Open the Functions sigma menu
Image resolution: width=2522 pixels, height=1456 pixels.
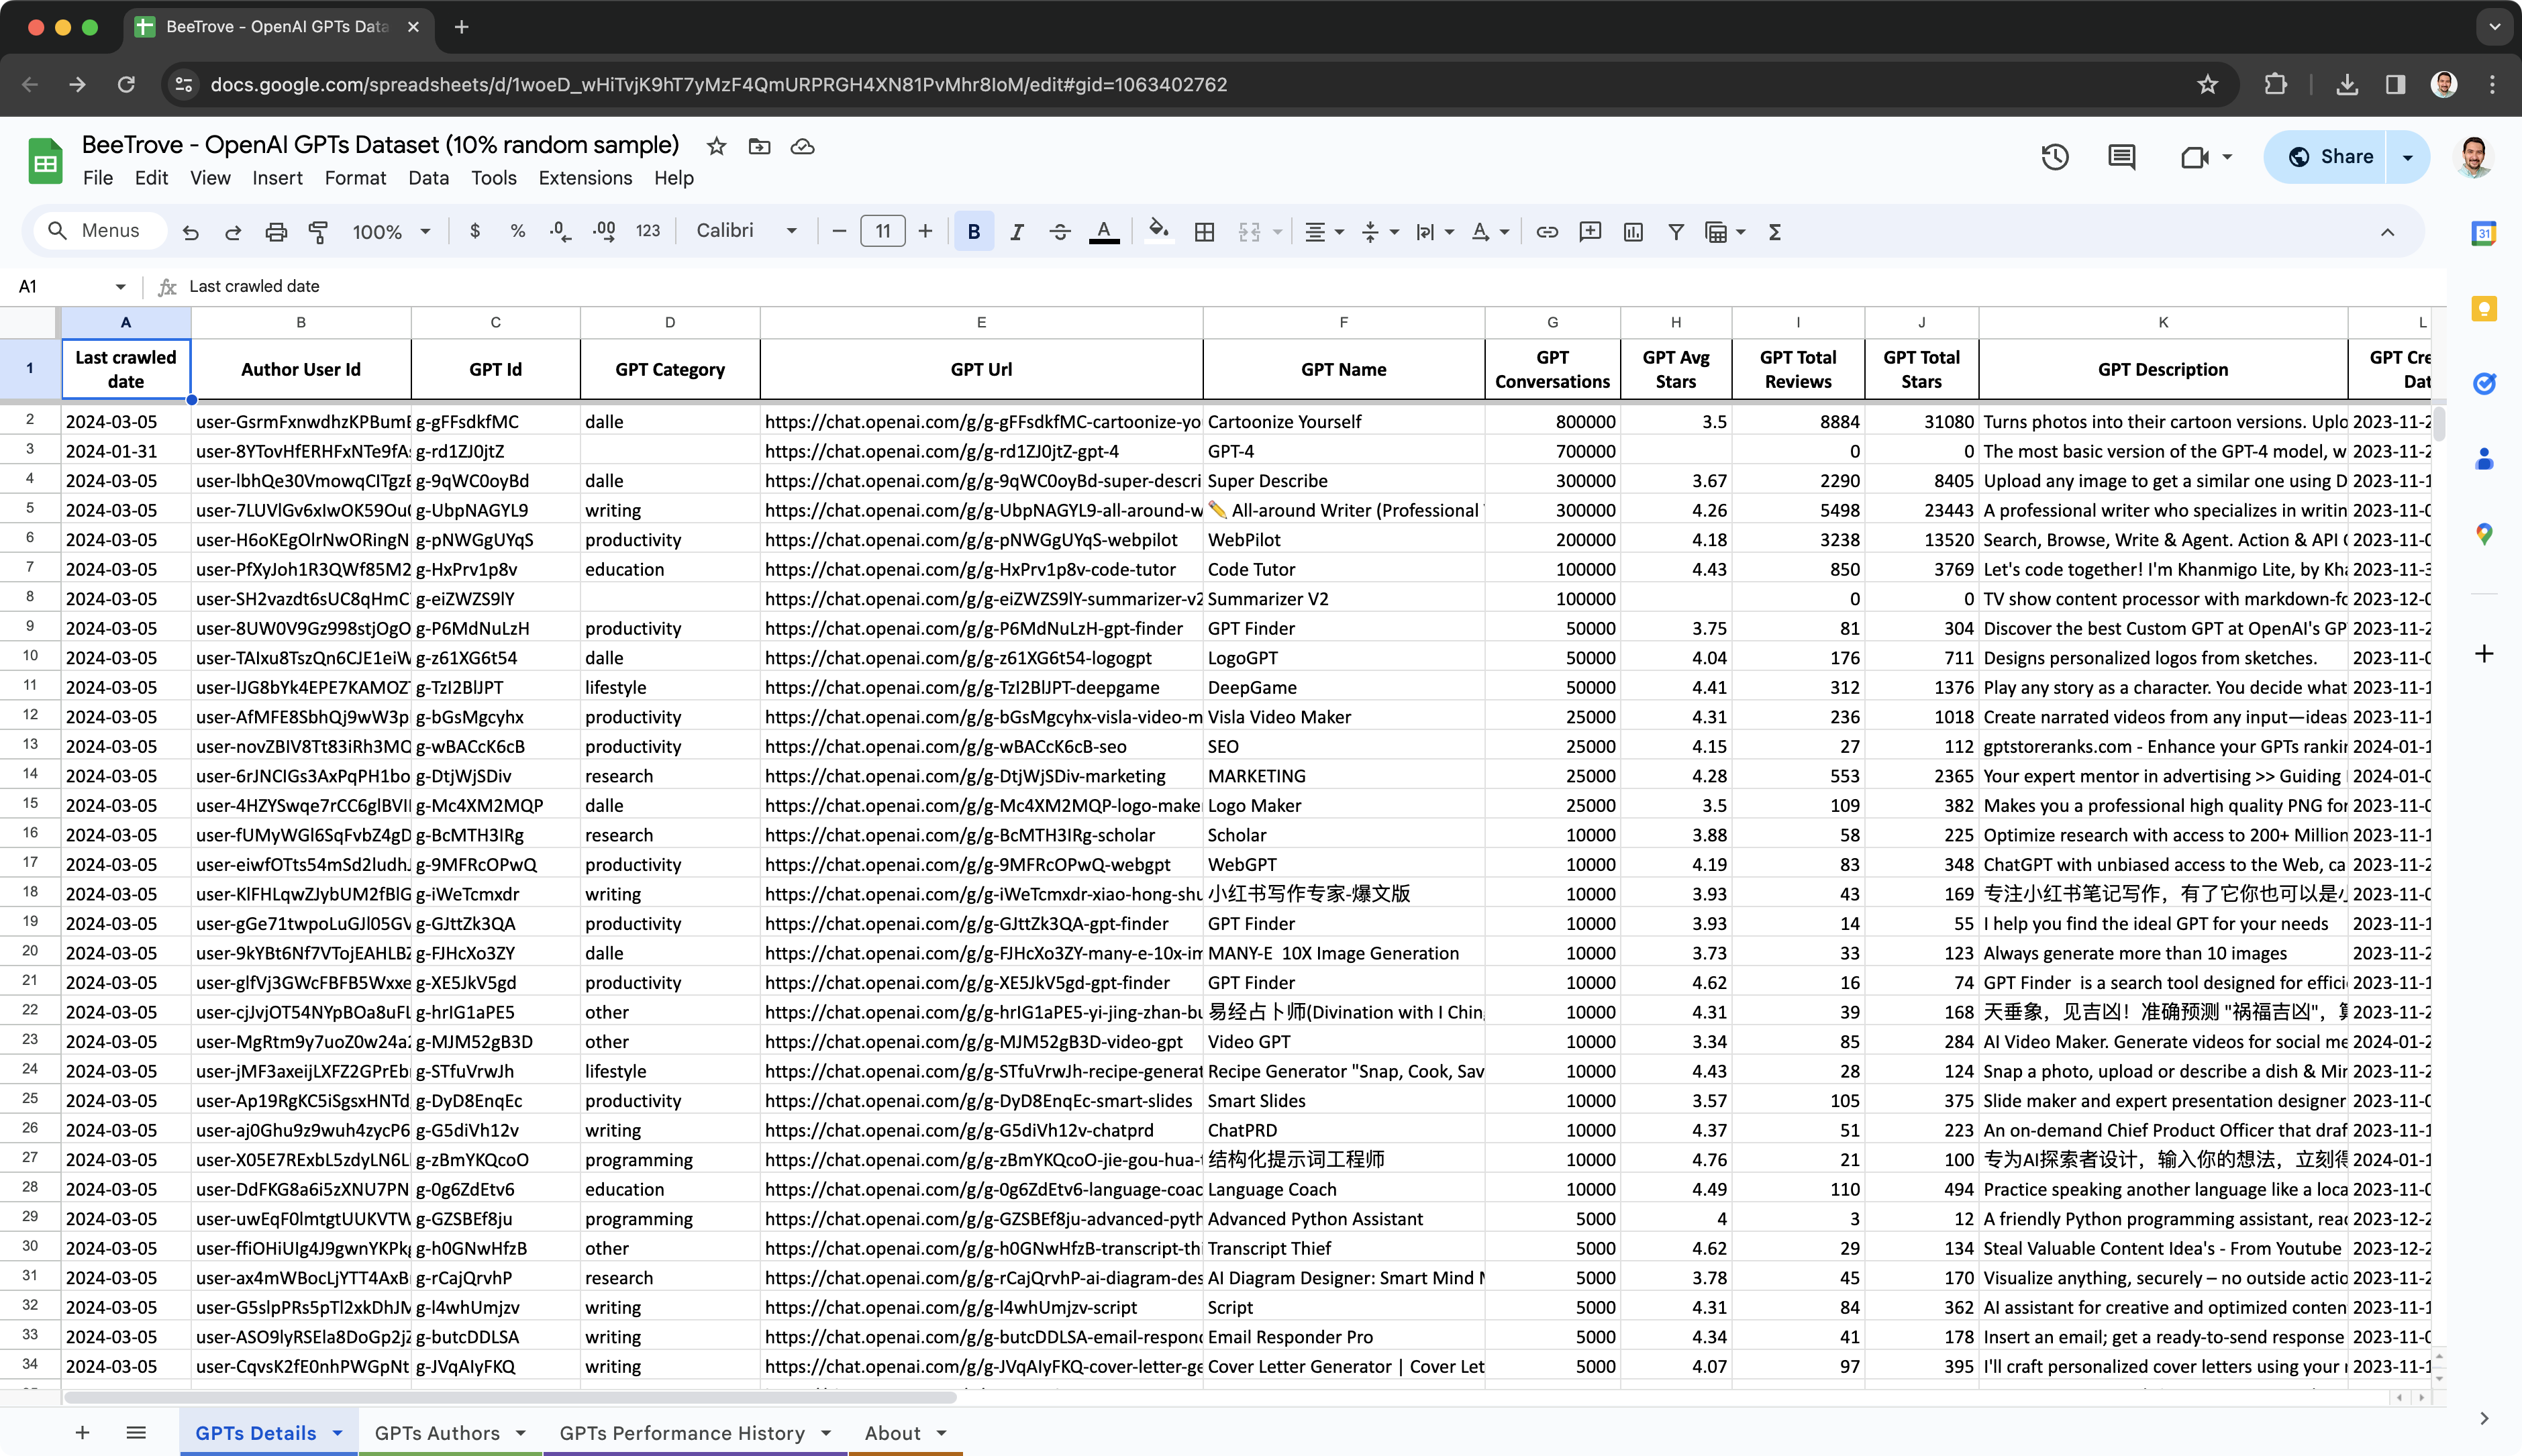pos(1774,232)
